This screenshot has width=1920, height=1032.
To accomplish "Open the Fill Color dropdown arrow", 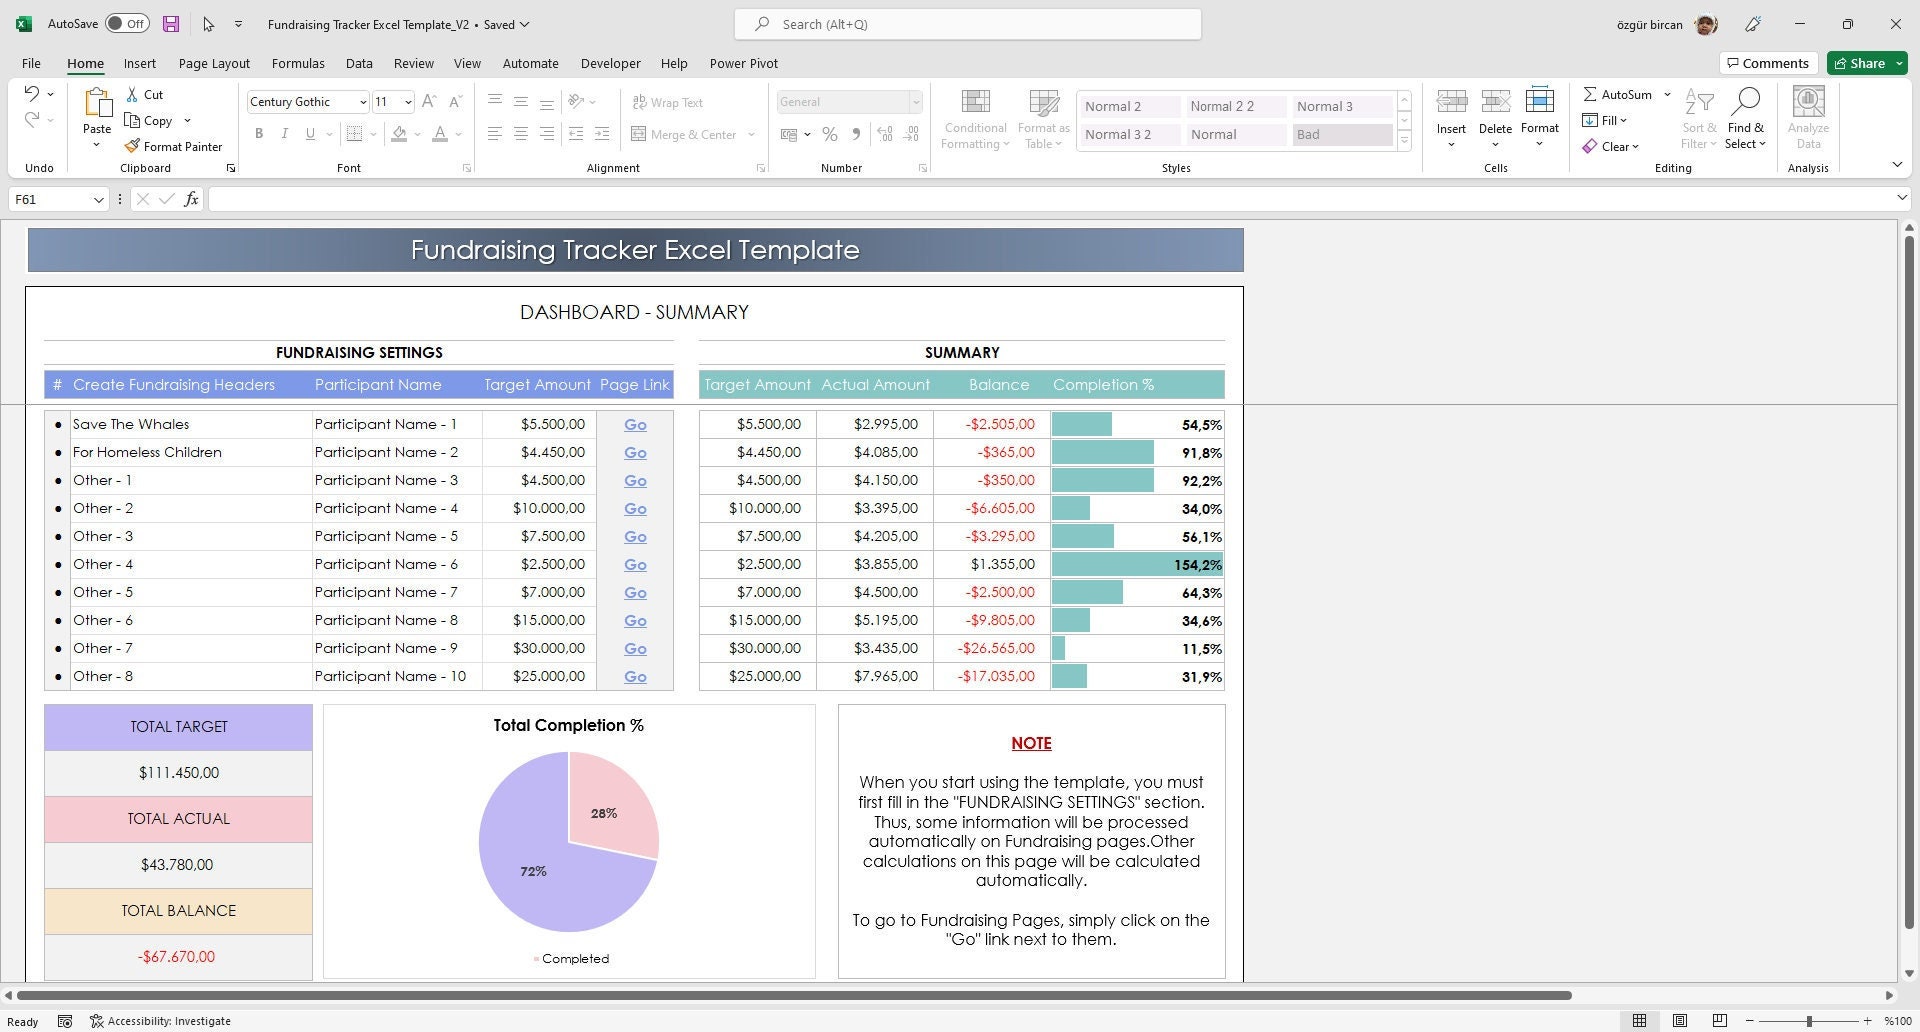I will [x=417, y=134].
